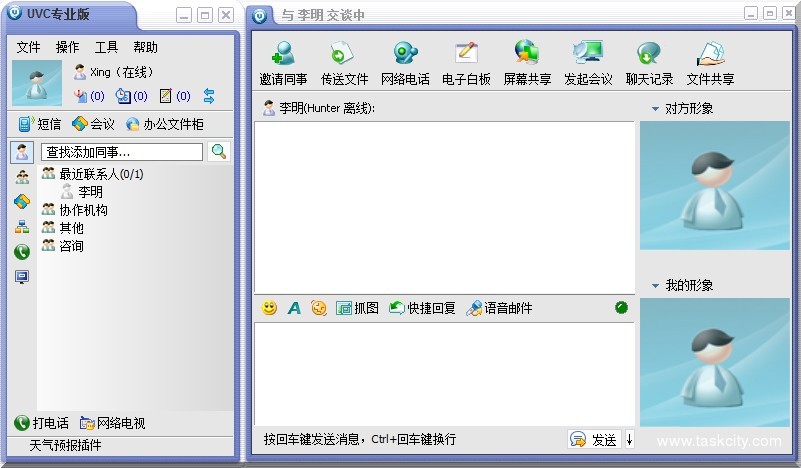Click the 天气预报插件 weather plugin
The width and height of the screenshot is (801, 468).
pos(65,446)
